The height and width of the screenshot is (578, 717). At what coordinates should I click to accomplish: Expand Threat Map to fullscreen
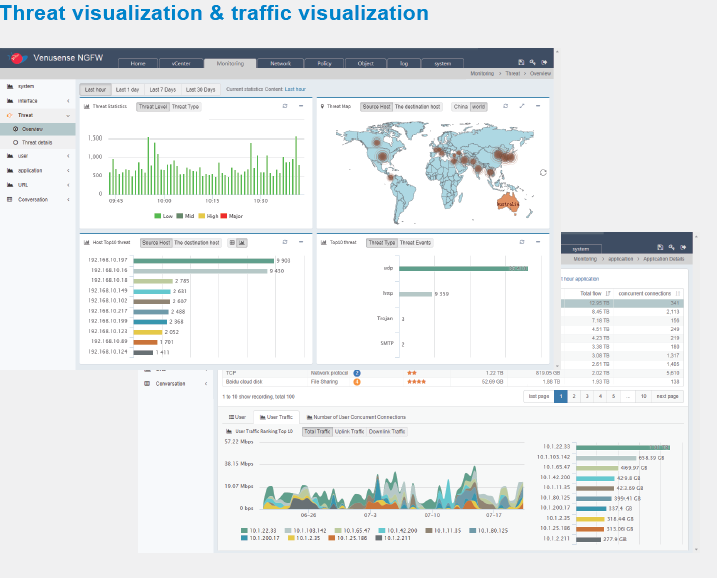point(521,105)
